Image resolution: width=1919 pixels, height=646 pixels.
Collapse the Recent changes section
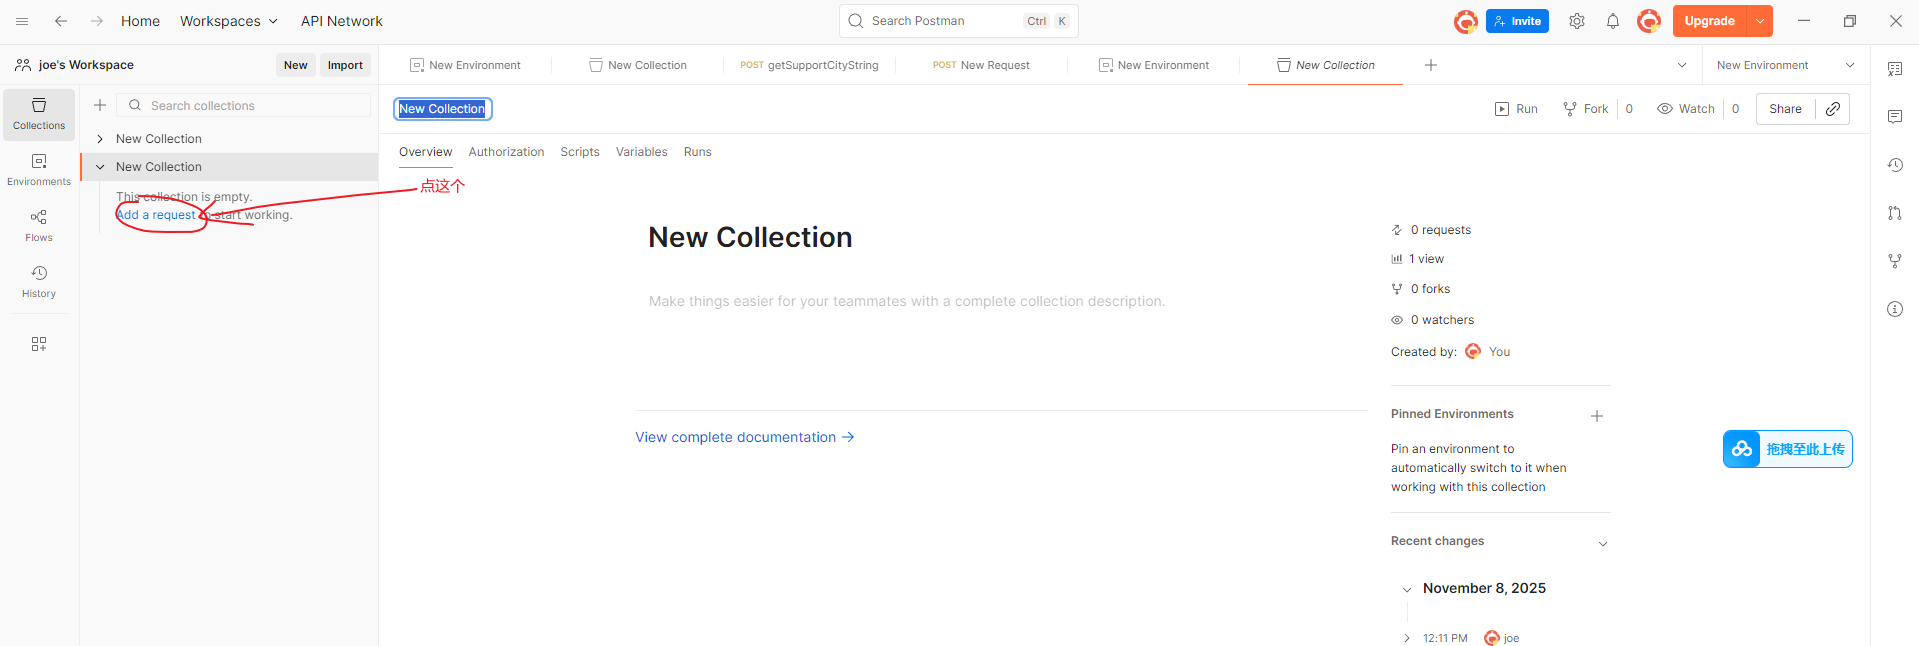[1602, 544]
